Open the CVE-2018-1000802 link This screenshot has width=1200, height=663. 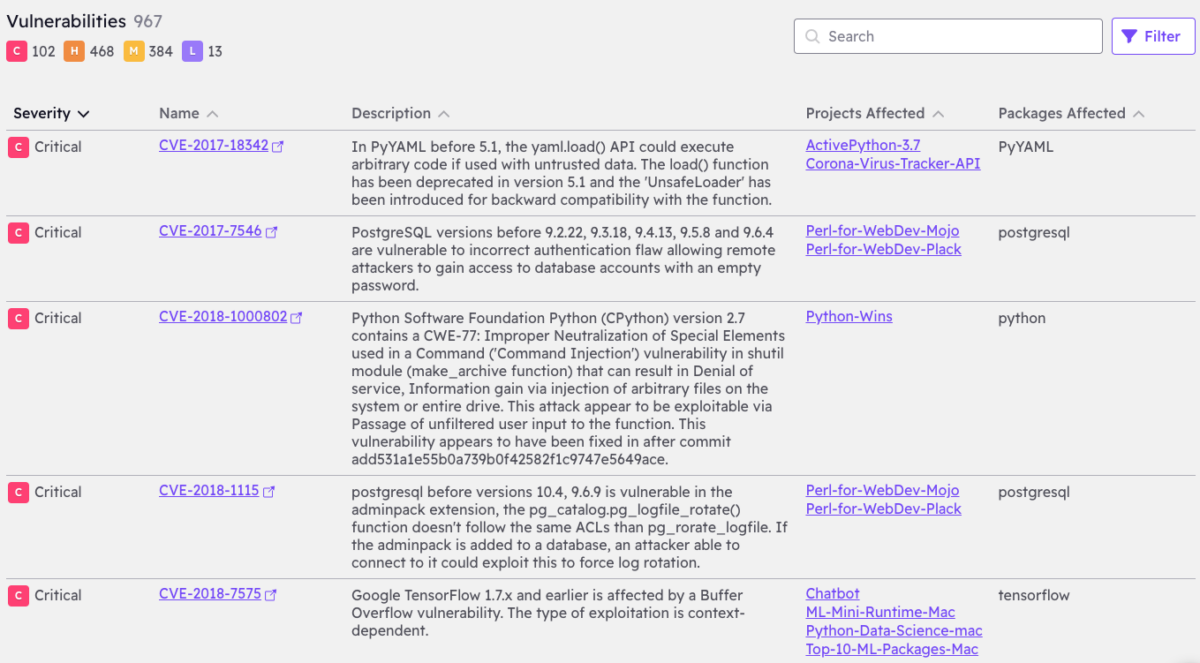coord(223,317)
